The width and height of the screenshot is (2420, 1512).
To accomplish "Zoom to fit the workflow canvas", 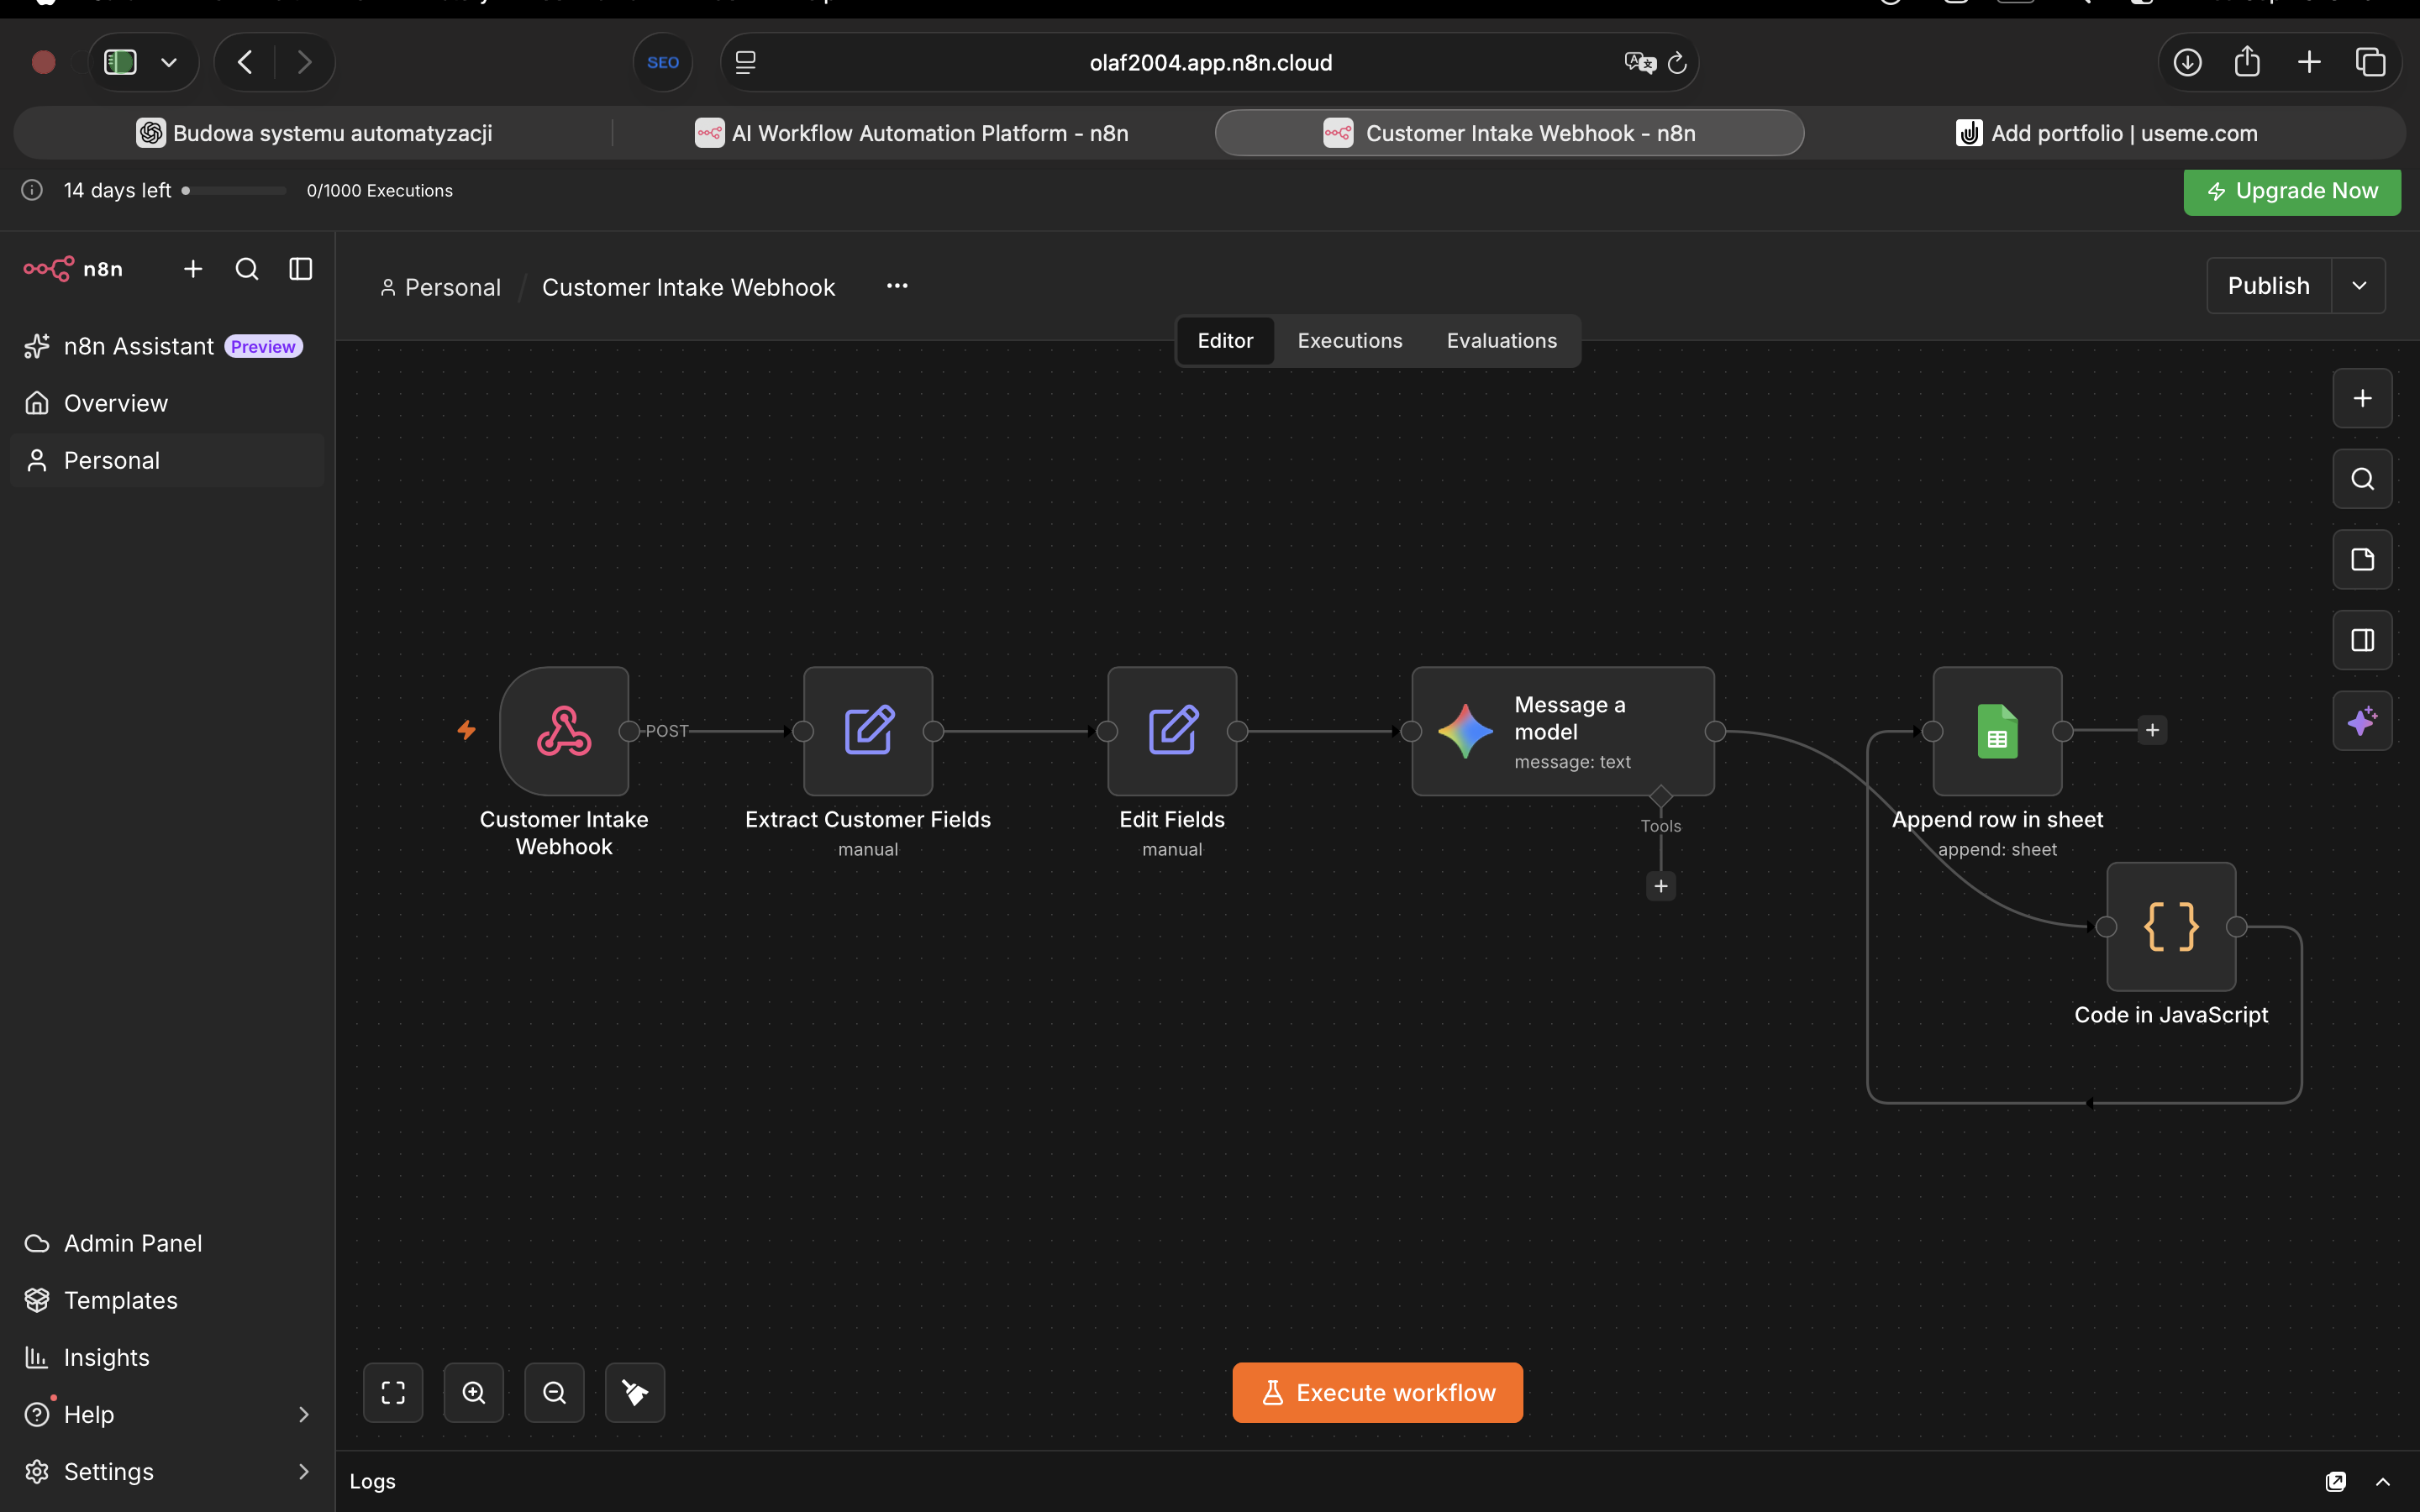I will [x=393, y=1392].
